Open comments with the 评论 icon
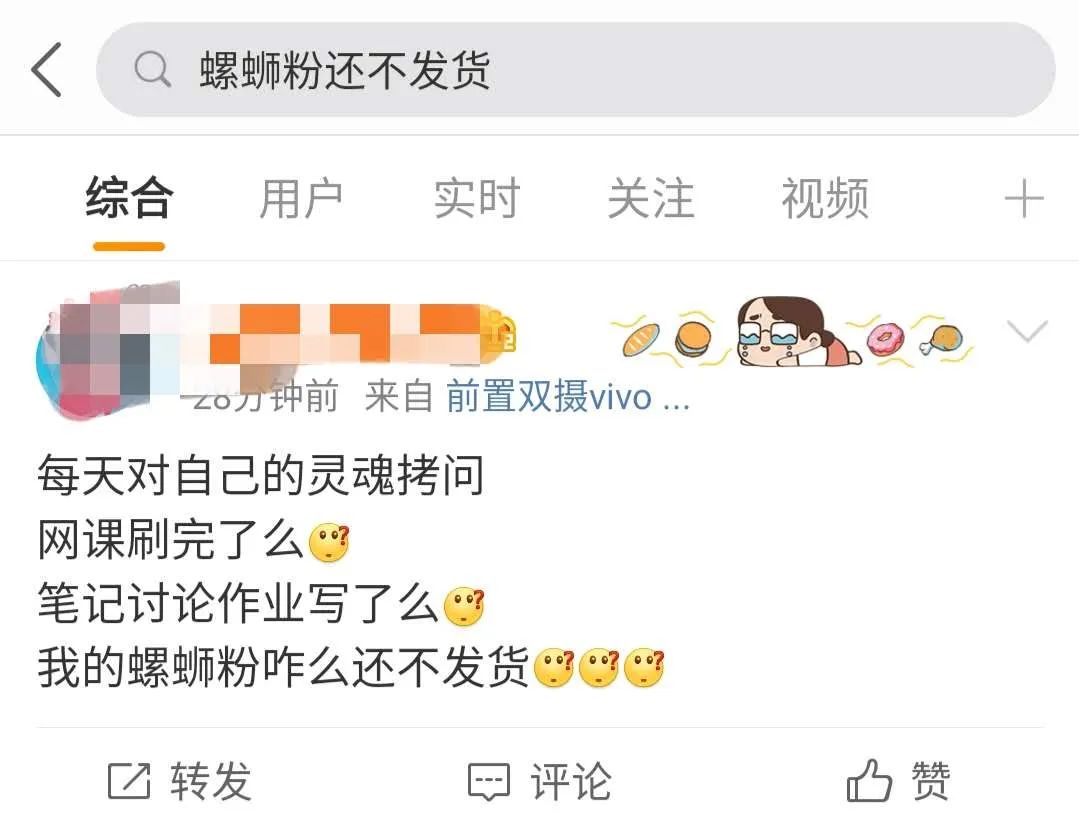 [489, 781]
